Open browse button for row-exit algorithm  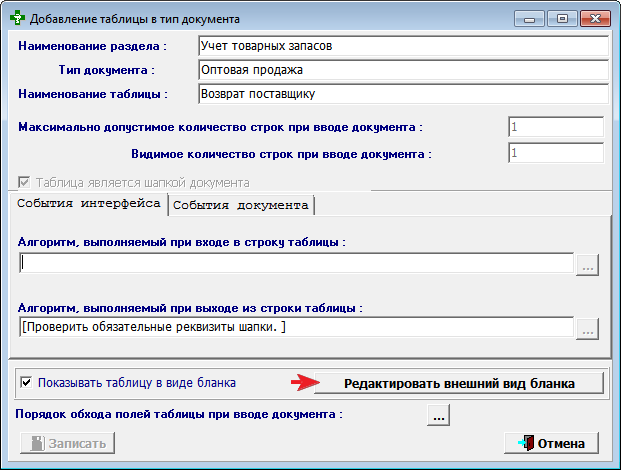587,328
